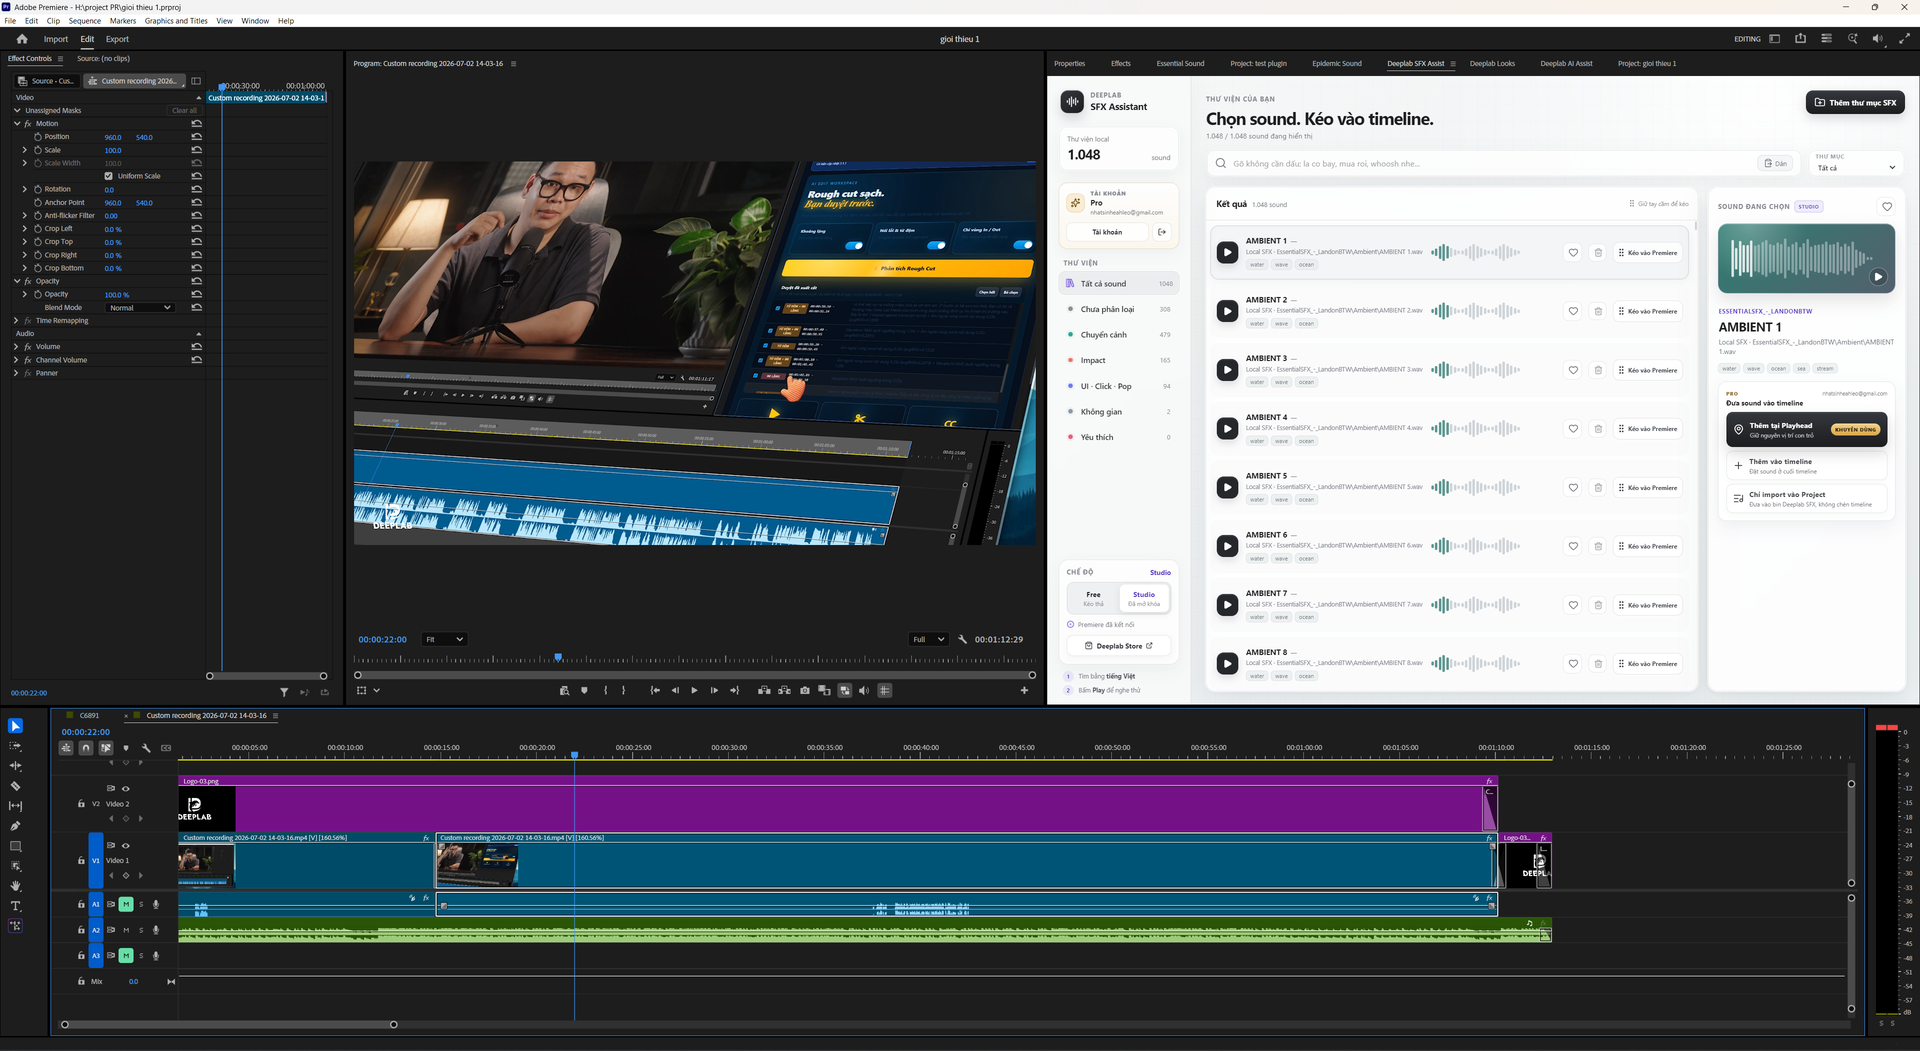The width and height of the screenshot is (1920, 1051).
Task: Click Mark Out bracket icon
Action: click(624, 691)
